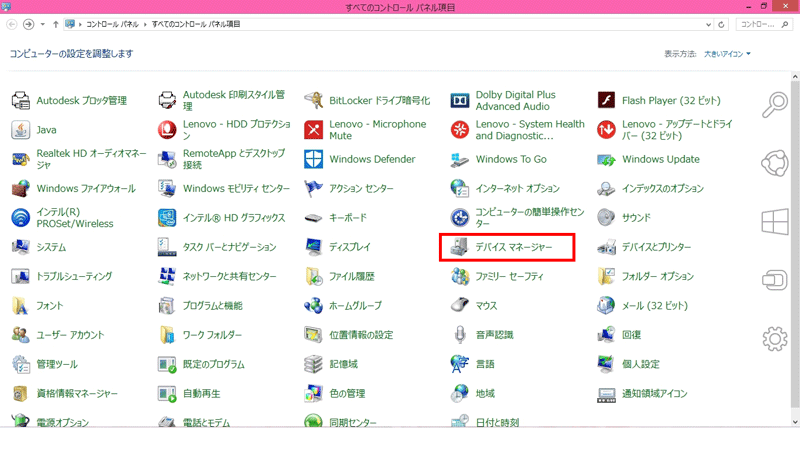Open the フォント folder icon
The width and height of the screenshot is (800, 450).
coord(20,306)
